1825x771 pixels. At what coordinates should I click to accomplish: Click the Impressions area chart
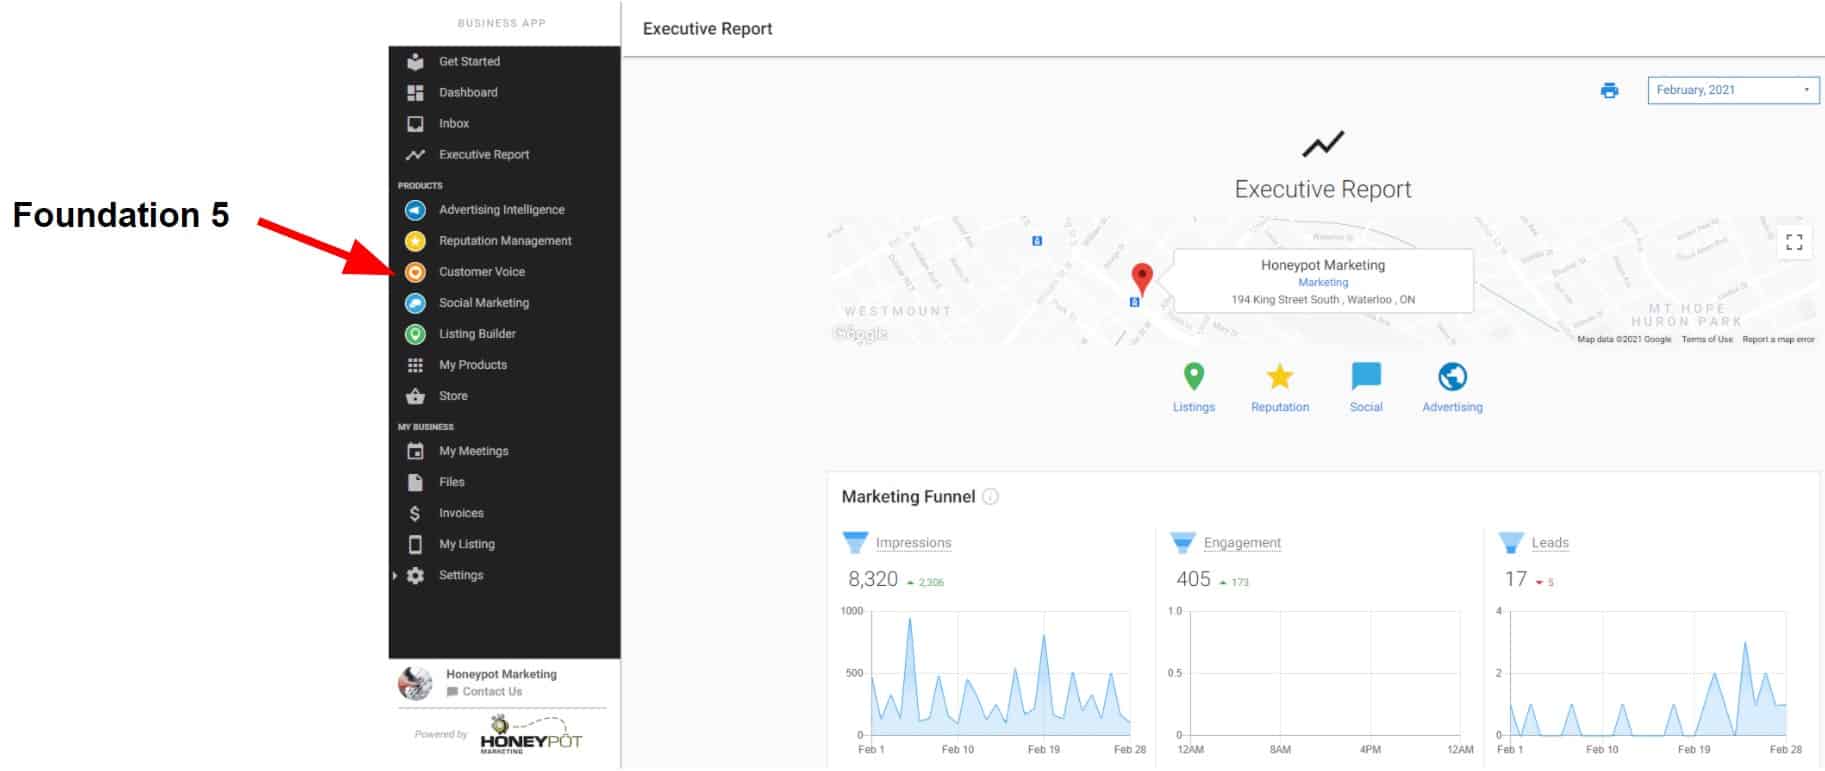pyautogui.click(x=1001, y=673)
